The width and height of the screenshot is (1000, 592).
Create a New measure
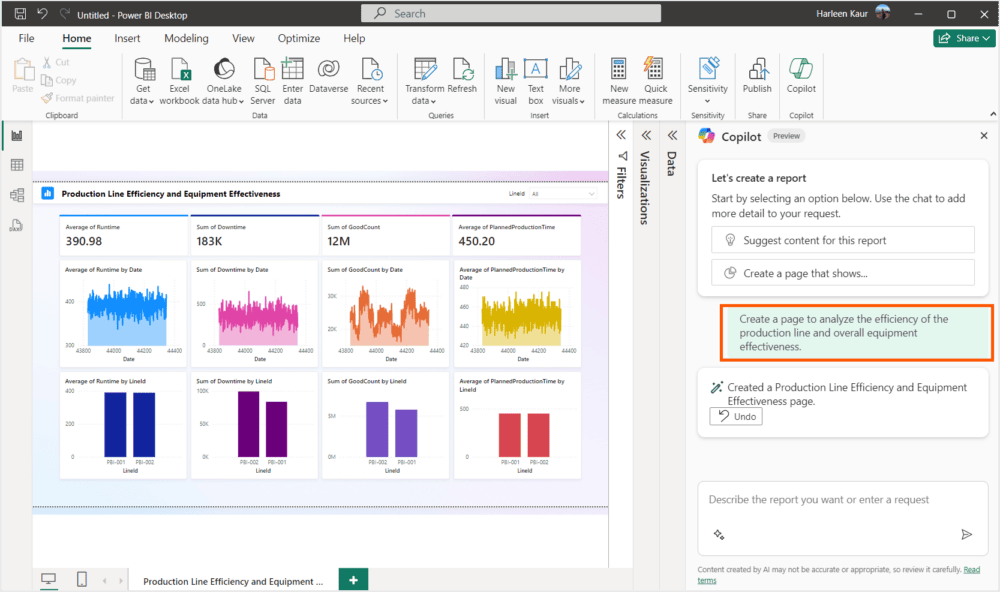pyautogui.click(x=619, y=81)
